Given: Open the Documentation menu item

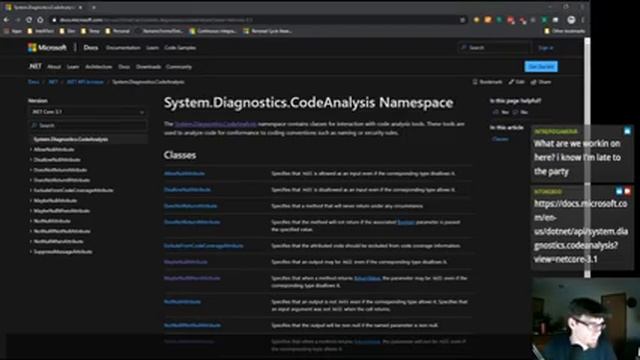Looking at the screenshot, I should (123, 48).
